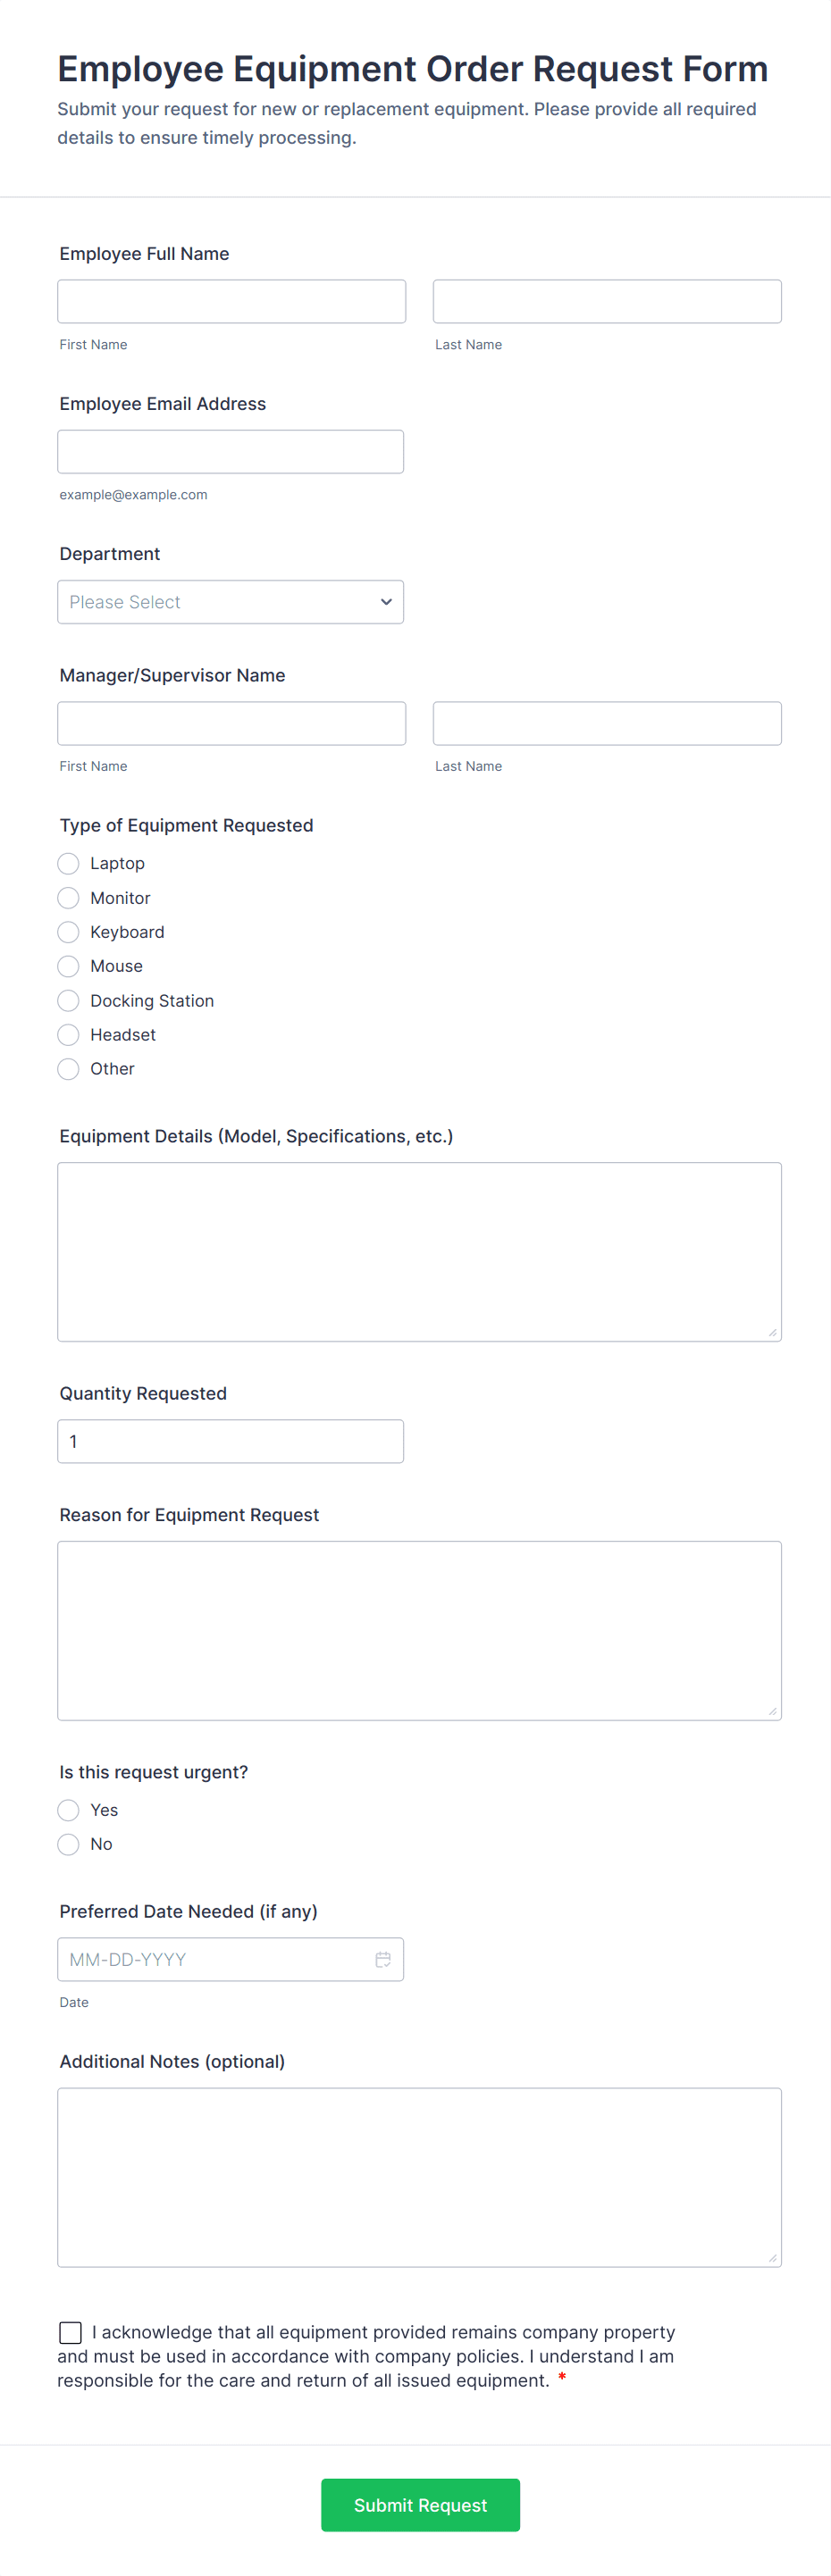The width and height of the screenshot is (831, 2576).
Task: Click the Employee Email Address field
Action: (230, 451)
